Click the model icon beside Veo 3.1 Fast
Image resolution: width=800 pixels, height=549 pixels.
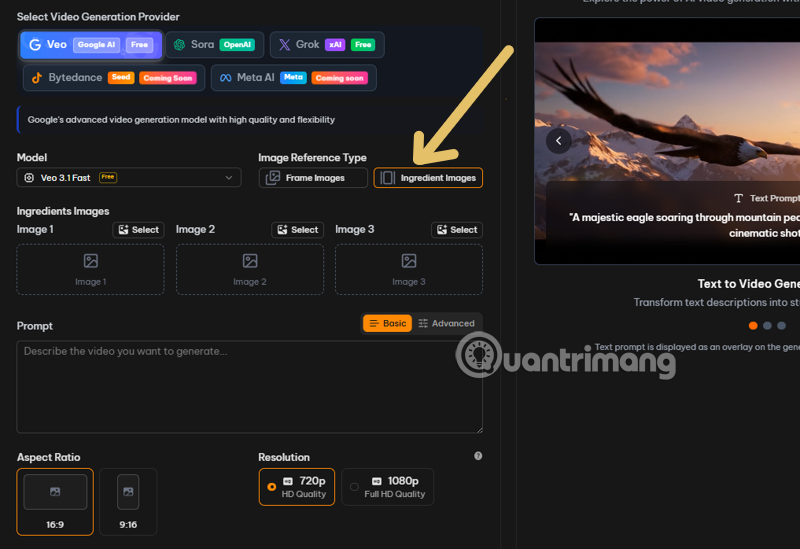pyautogui.click(x=29, y=178)
